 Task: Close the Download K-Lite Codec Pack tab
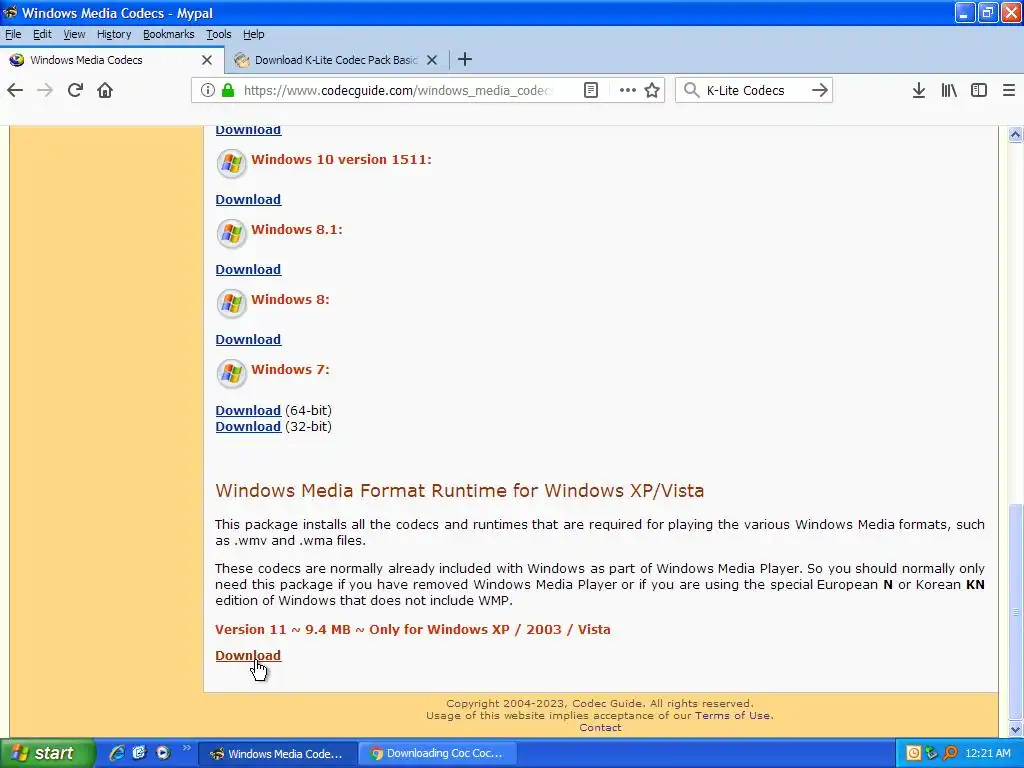tap(432, 60)
